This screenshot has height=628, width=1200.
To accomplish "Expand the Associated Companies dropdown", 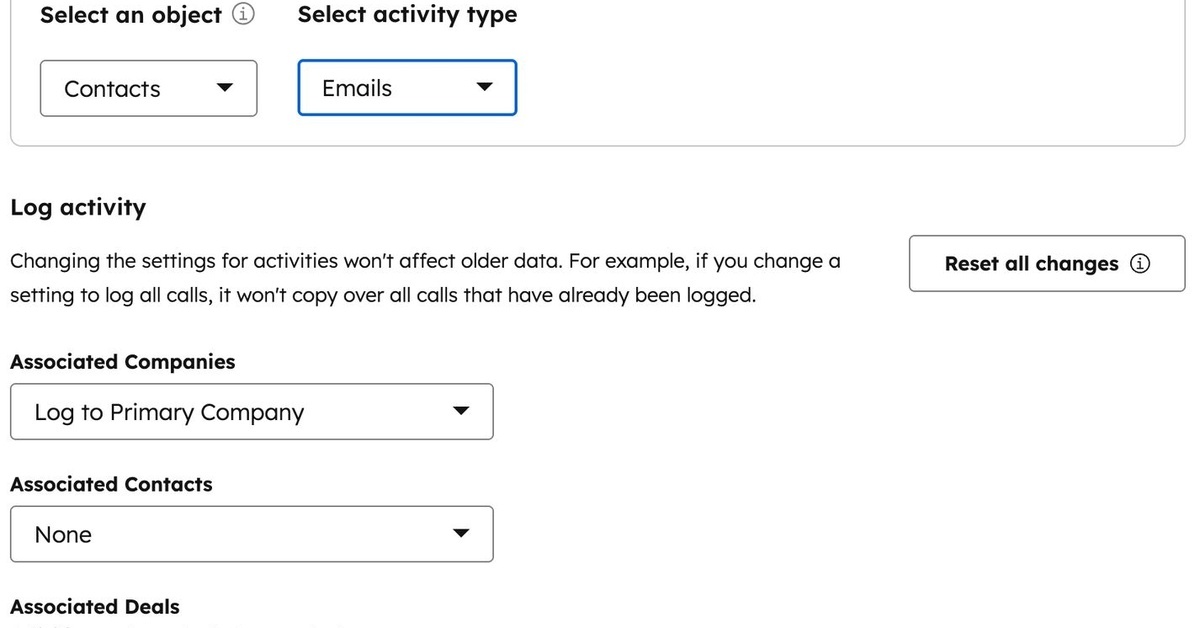I will pos(251,412).
